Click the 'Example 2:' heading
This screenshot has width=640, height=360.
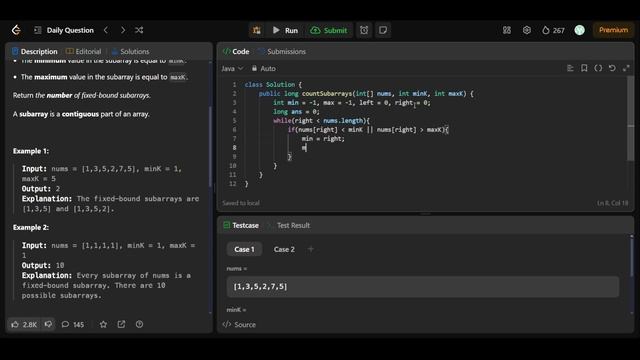[x=31, y=227]
